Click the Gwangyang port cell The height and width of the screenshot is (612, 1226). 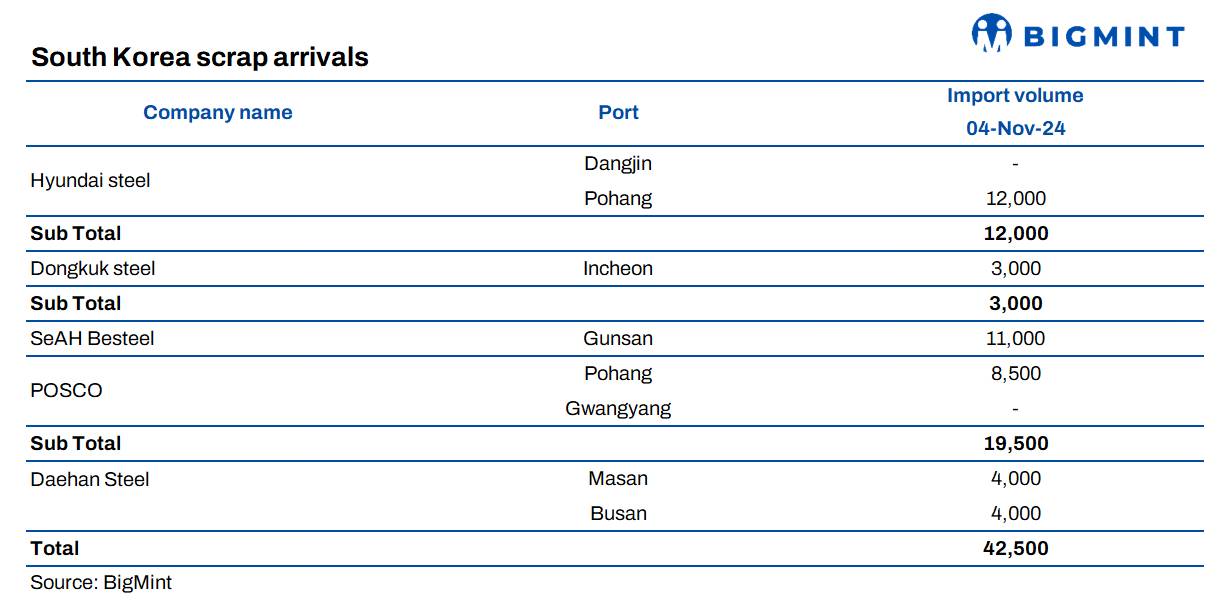point(618,408)
